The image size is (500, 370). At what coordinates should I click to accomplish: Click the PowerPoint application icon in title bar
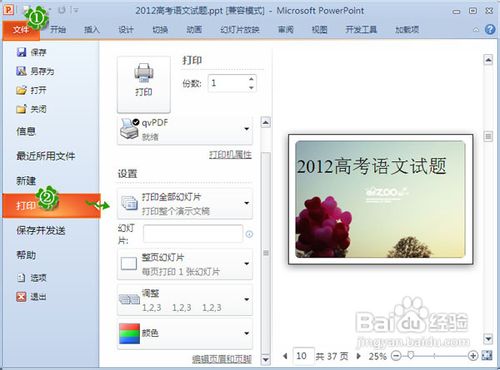point(8,10)
